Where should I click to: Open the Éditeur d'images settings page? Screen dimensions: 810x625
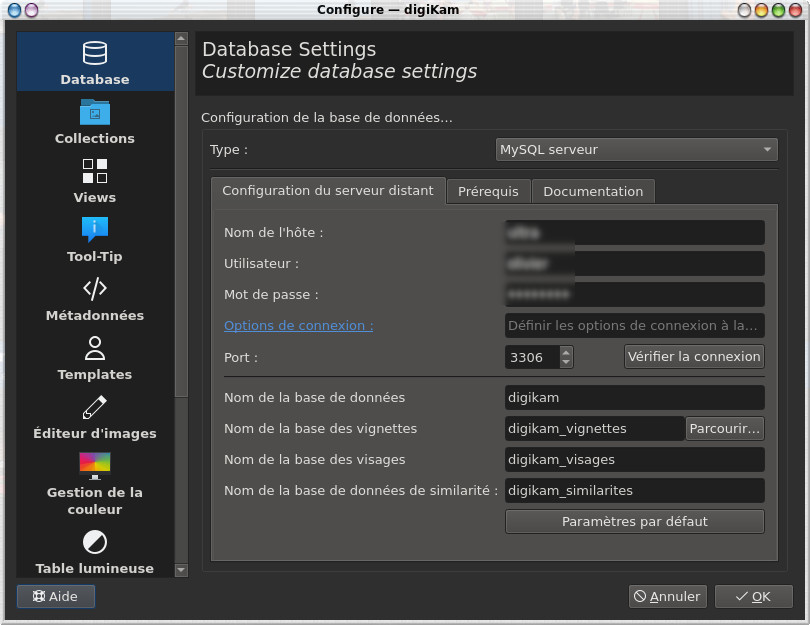tap(95, 416)
